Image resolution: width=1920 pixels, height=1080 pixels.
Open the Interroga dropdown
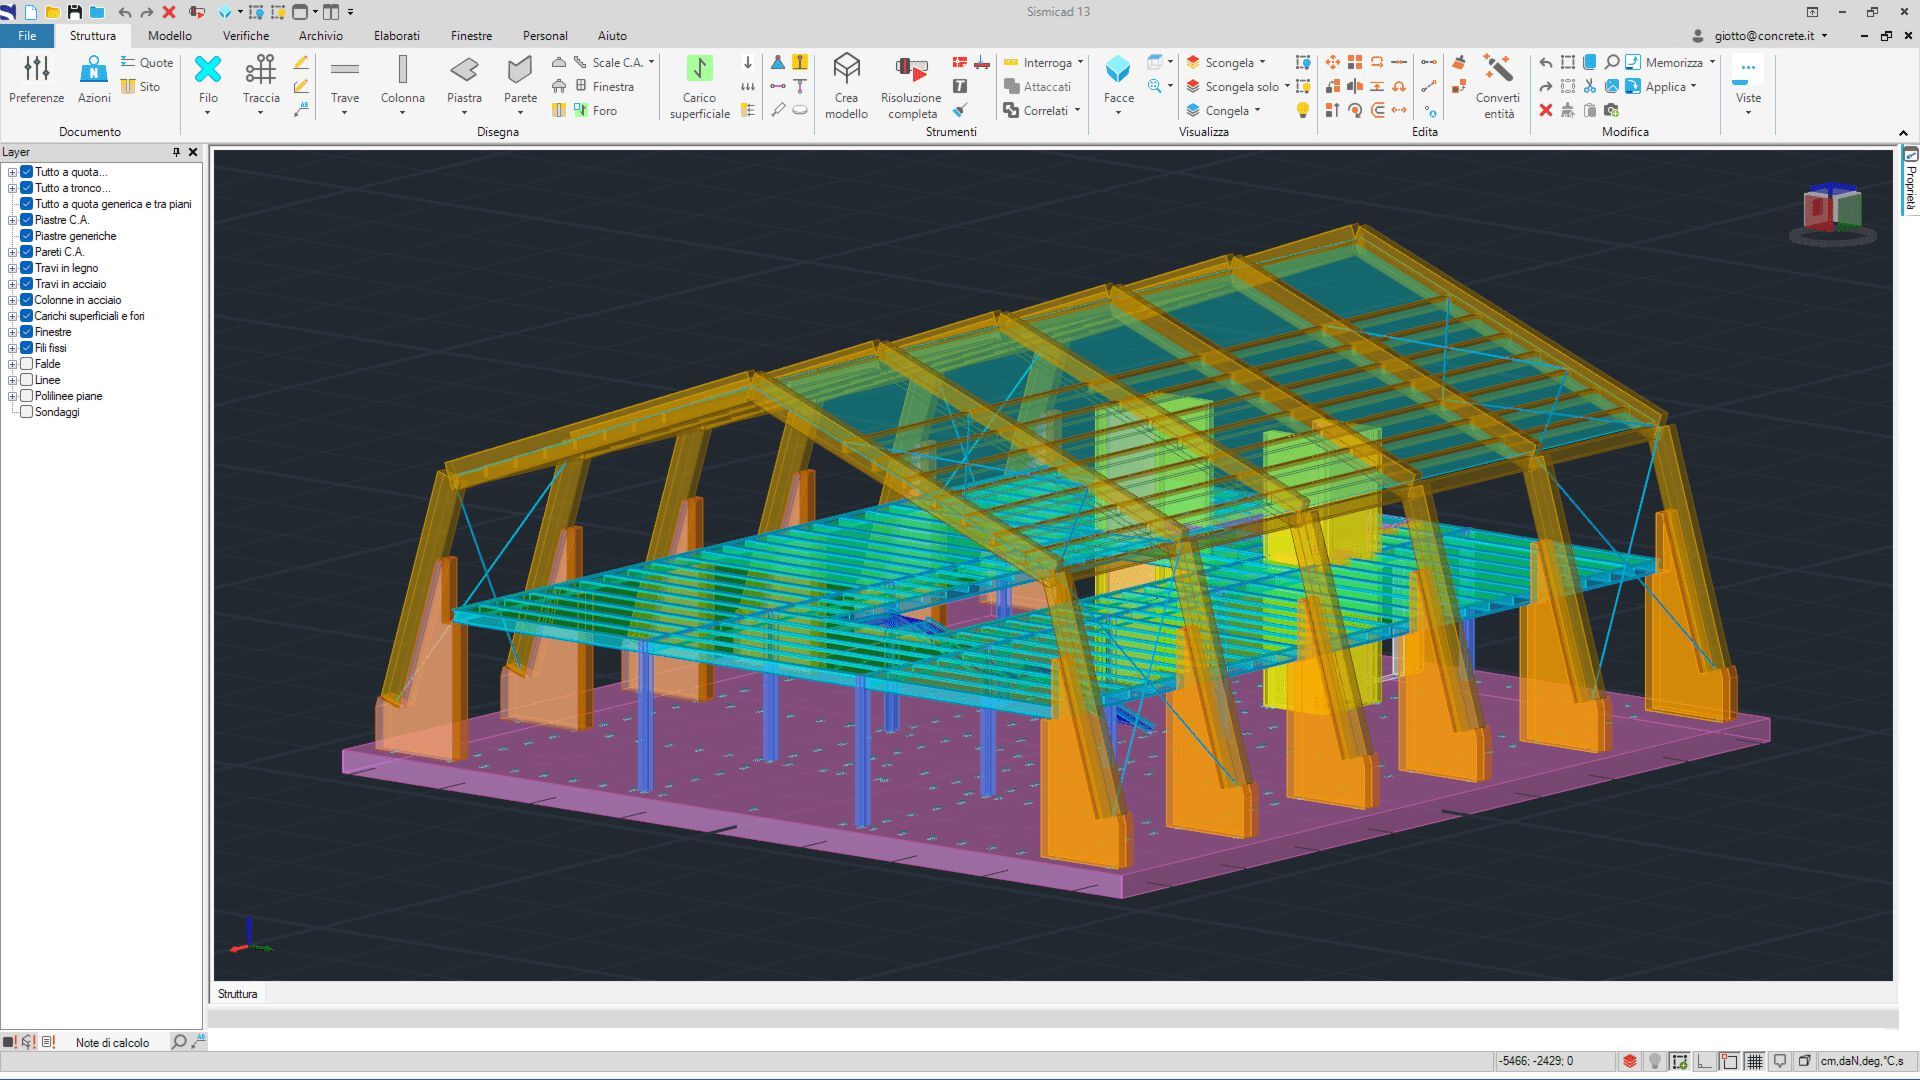(x=1080, y=62)
